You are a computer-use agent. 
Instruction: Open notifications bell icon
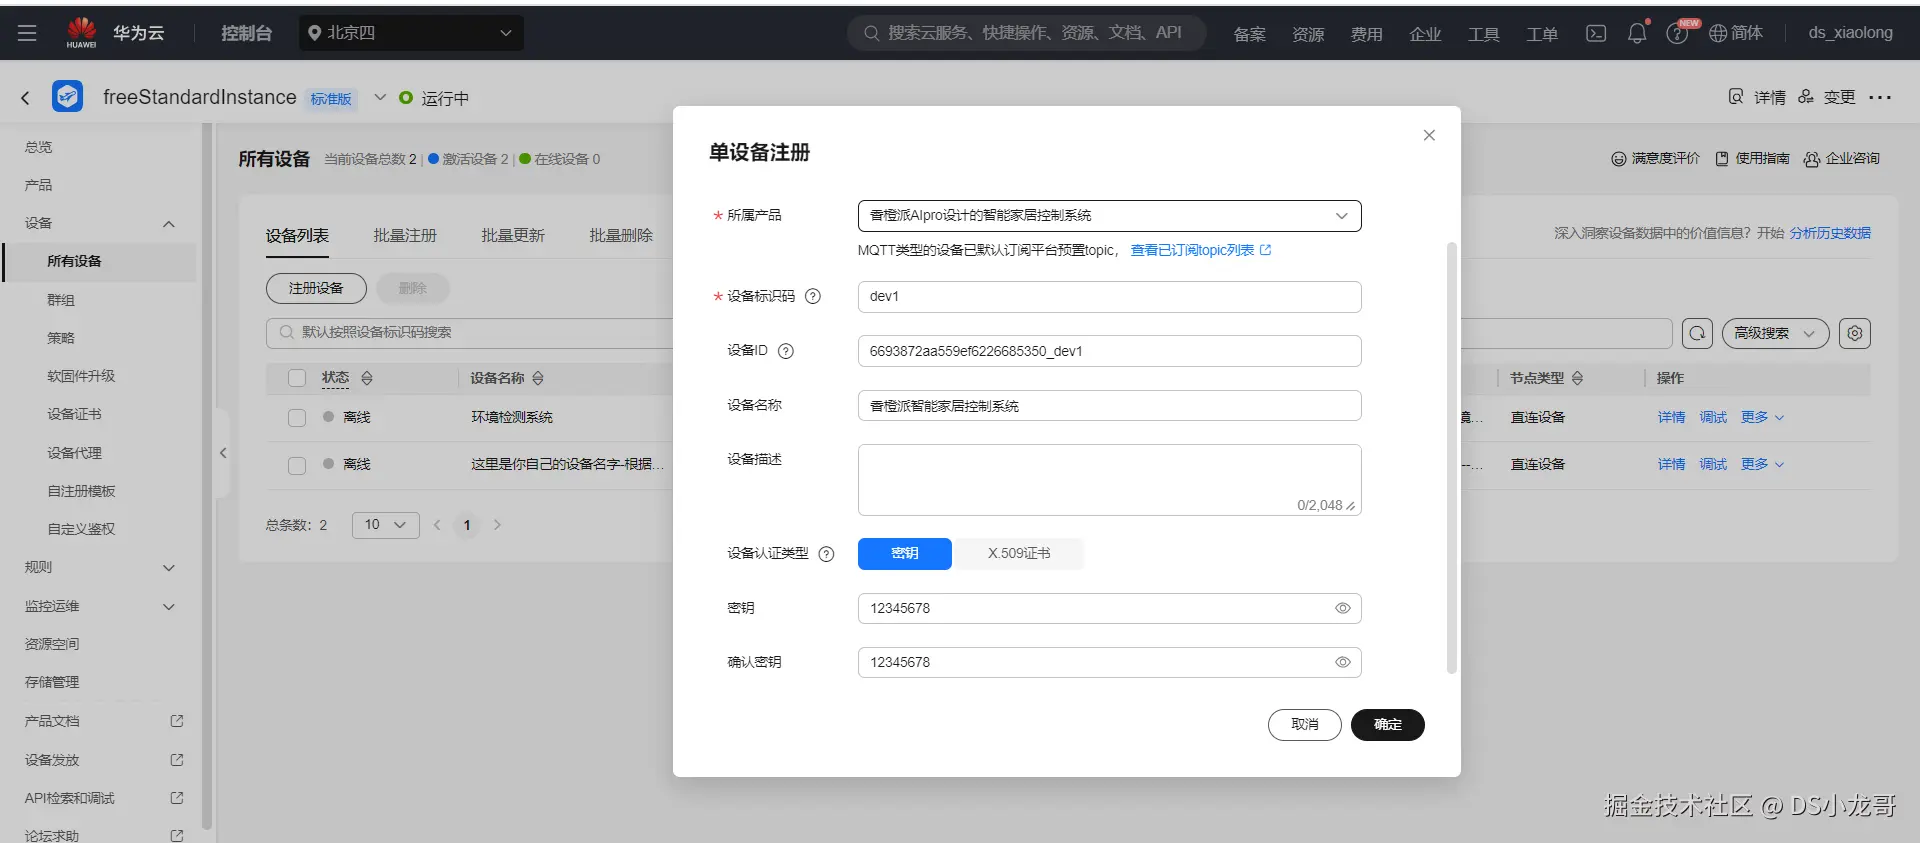click(1637, 33)
